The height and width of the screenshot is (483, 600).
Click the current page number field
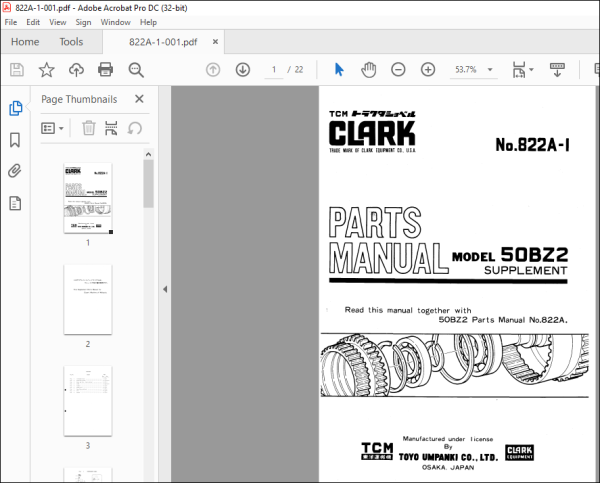point(274,70)
